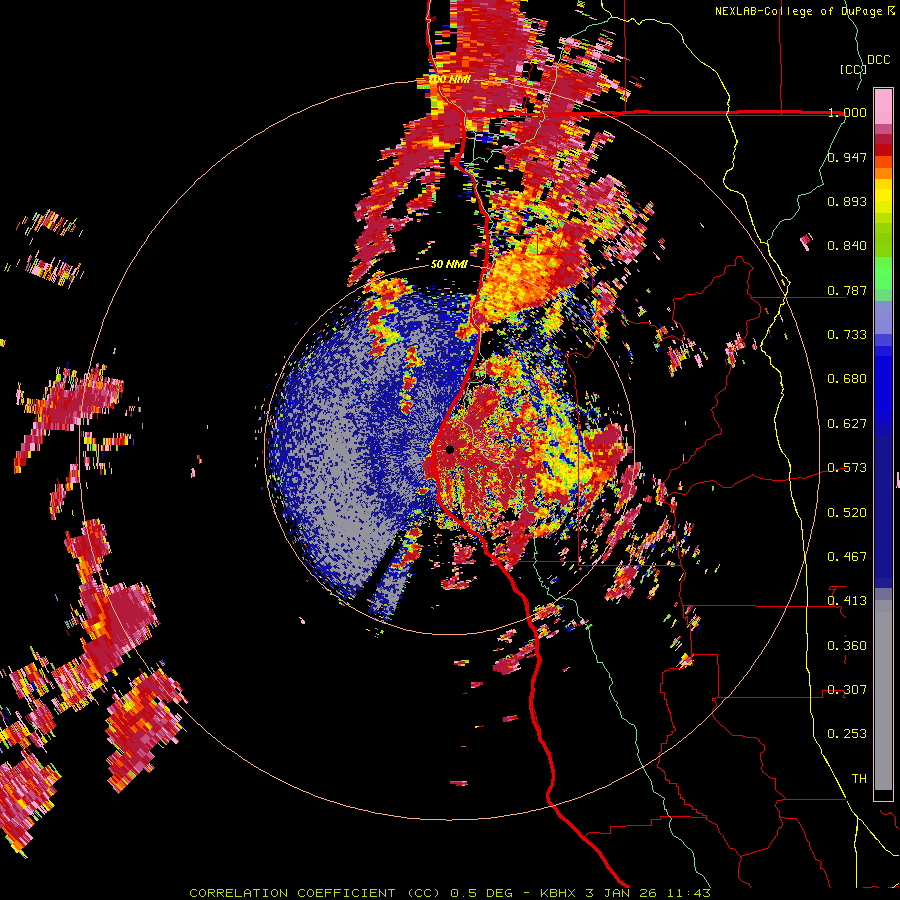Image resolution: width=900 pixels, height=900 pixels.
Task: Select the 0.253 scale value
Action: point(847,734)
